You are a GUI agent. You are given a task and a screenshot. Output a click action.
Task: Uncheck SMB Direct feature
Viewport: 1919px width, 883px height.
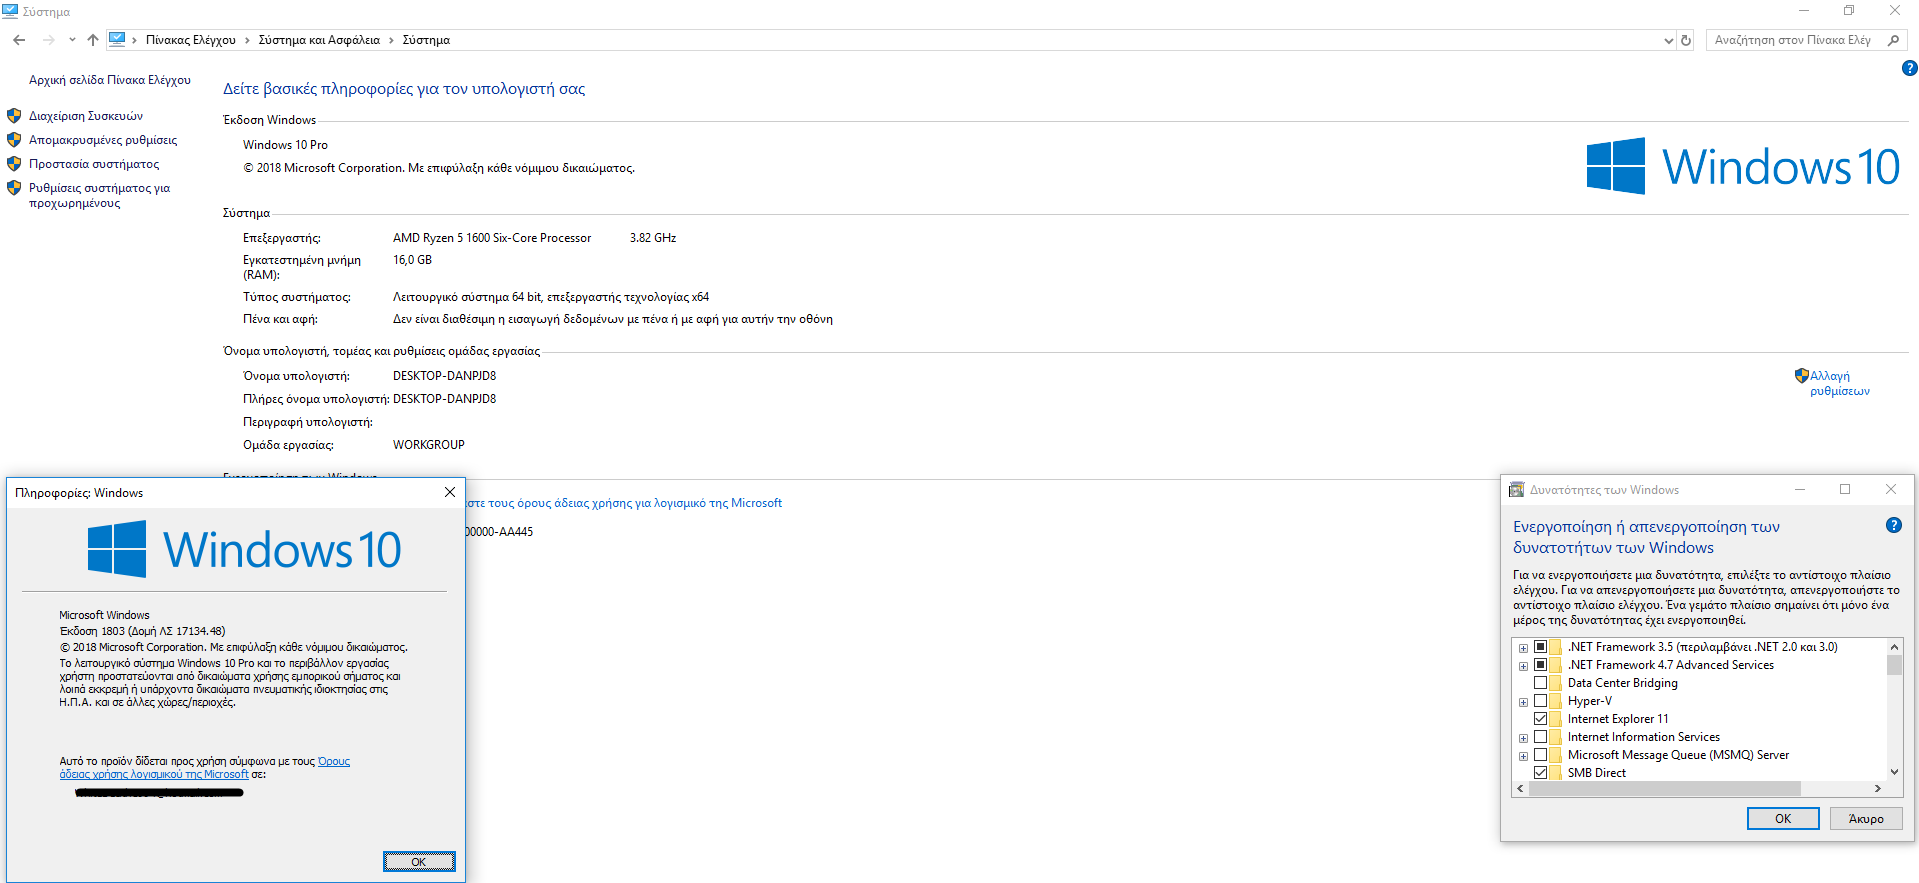[1540, 773]
